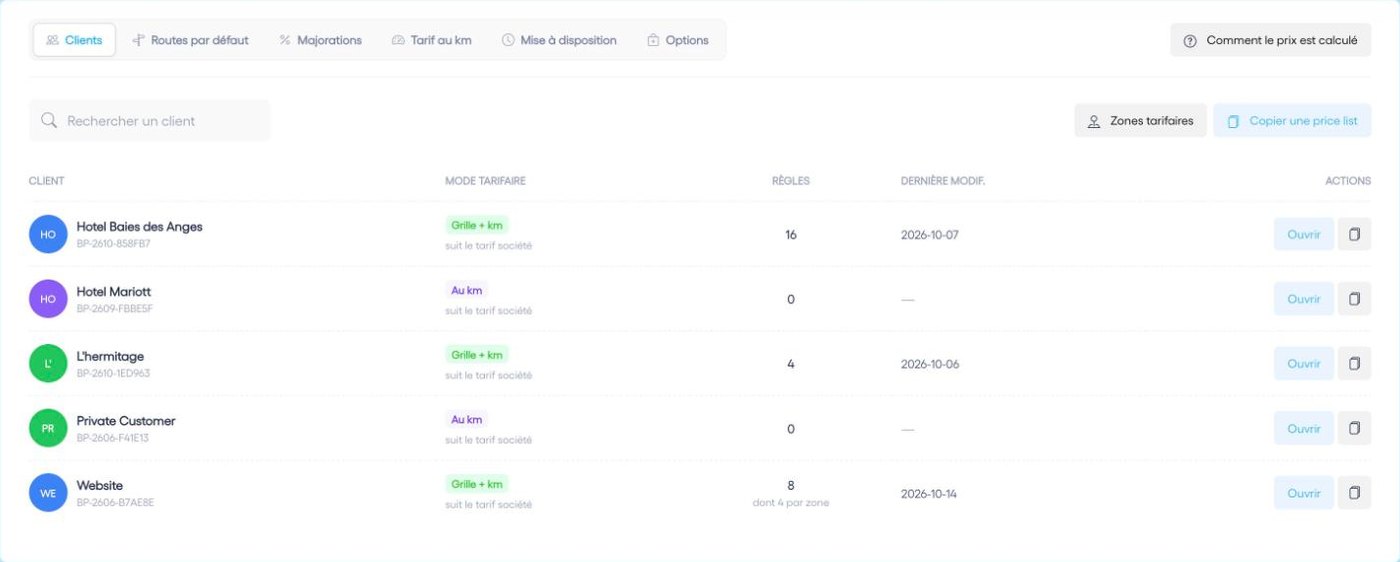Click Hotel Mariott purple HO avatar
This screenshot has width=1400, height=562.
click(x=48, y=299)
